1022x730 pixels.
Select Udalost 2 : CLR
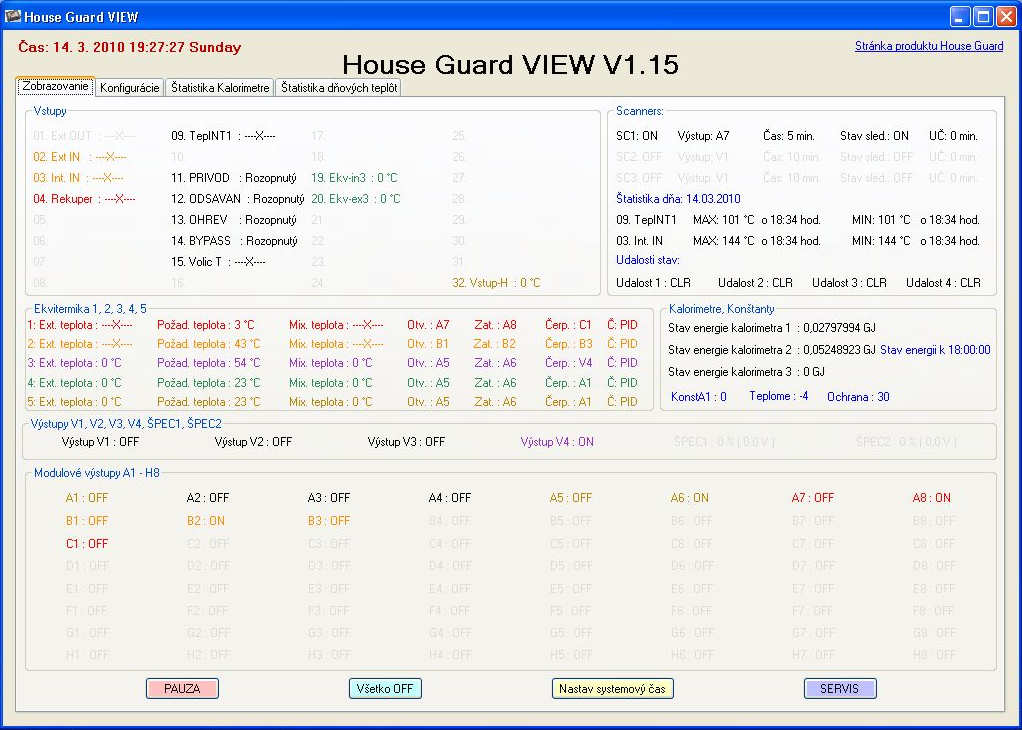tap(755, 283)
